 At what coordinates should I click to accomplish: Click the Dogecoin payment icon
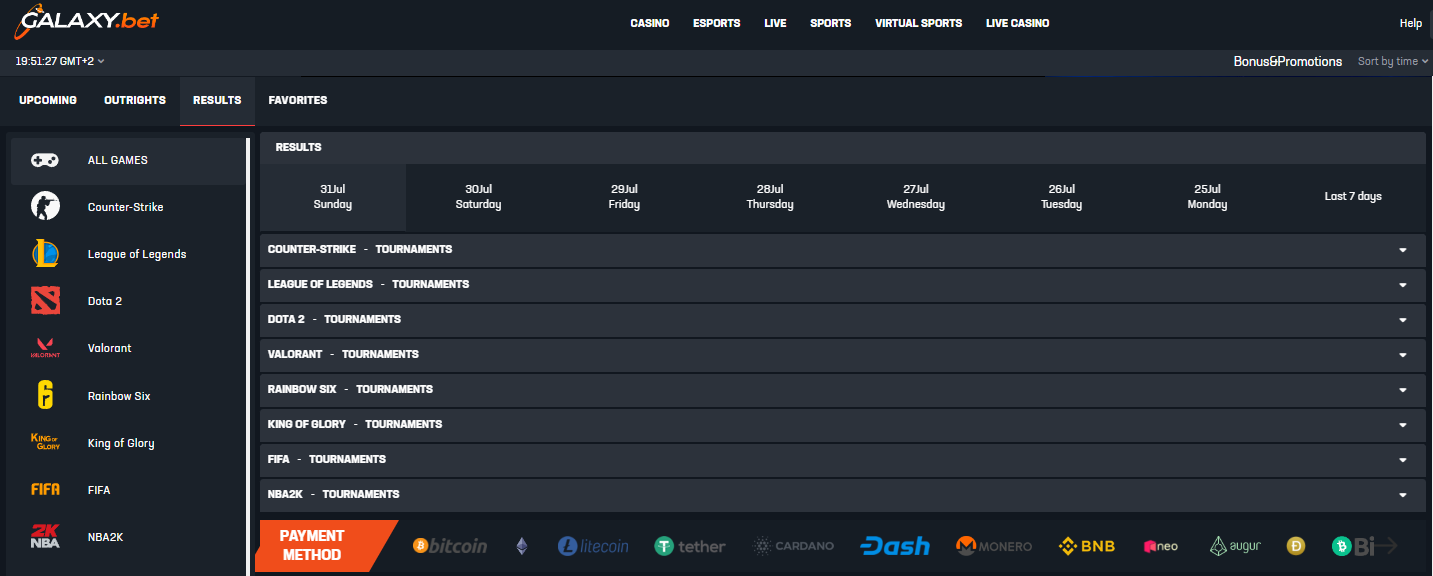(x=1296, y=546)
